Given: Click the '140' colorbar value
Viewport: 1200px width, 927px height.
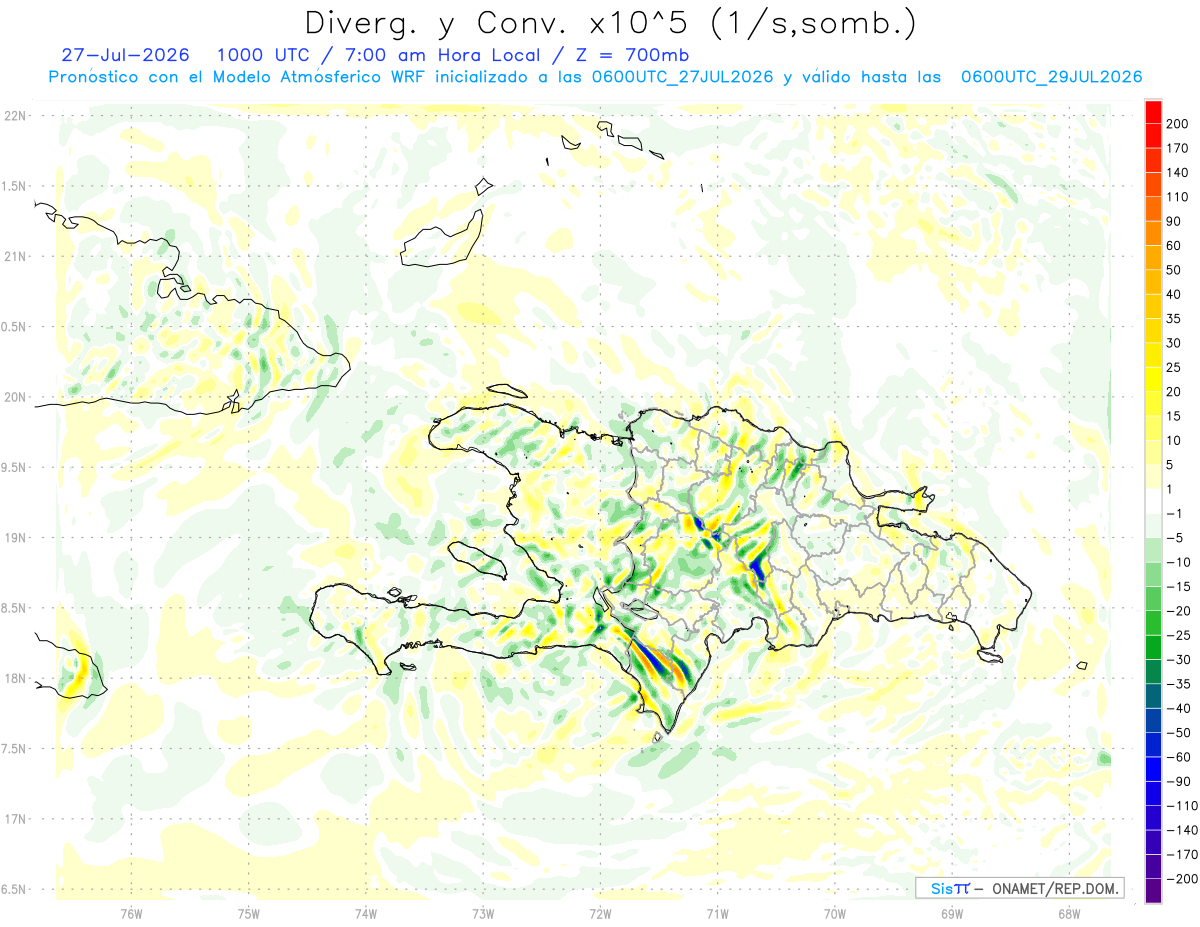Looking at the screenshot, I should (1178, 173).
